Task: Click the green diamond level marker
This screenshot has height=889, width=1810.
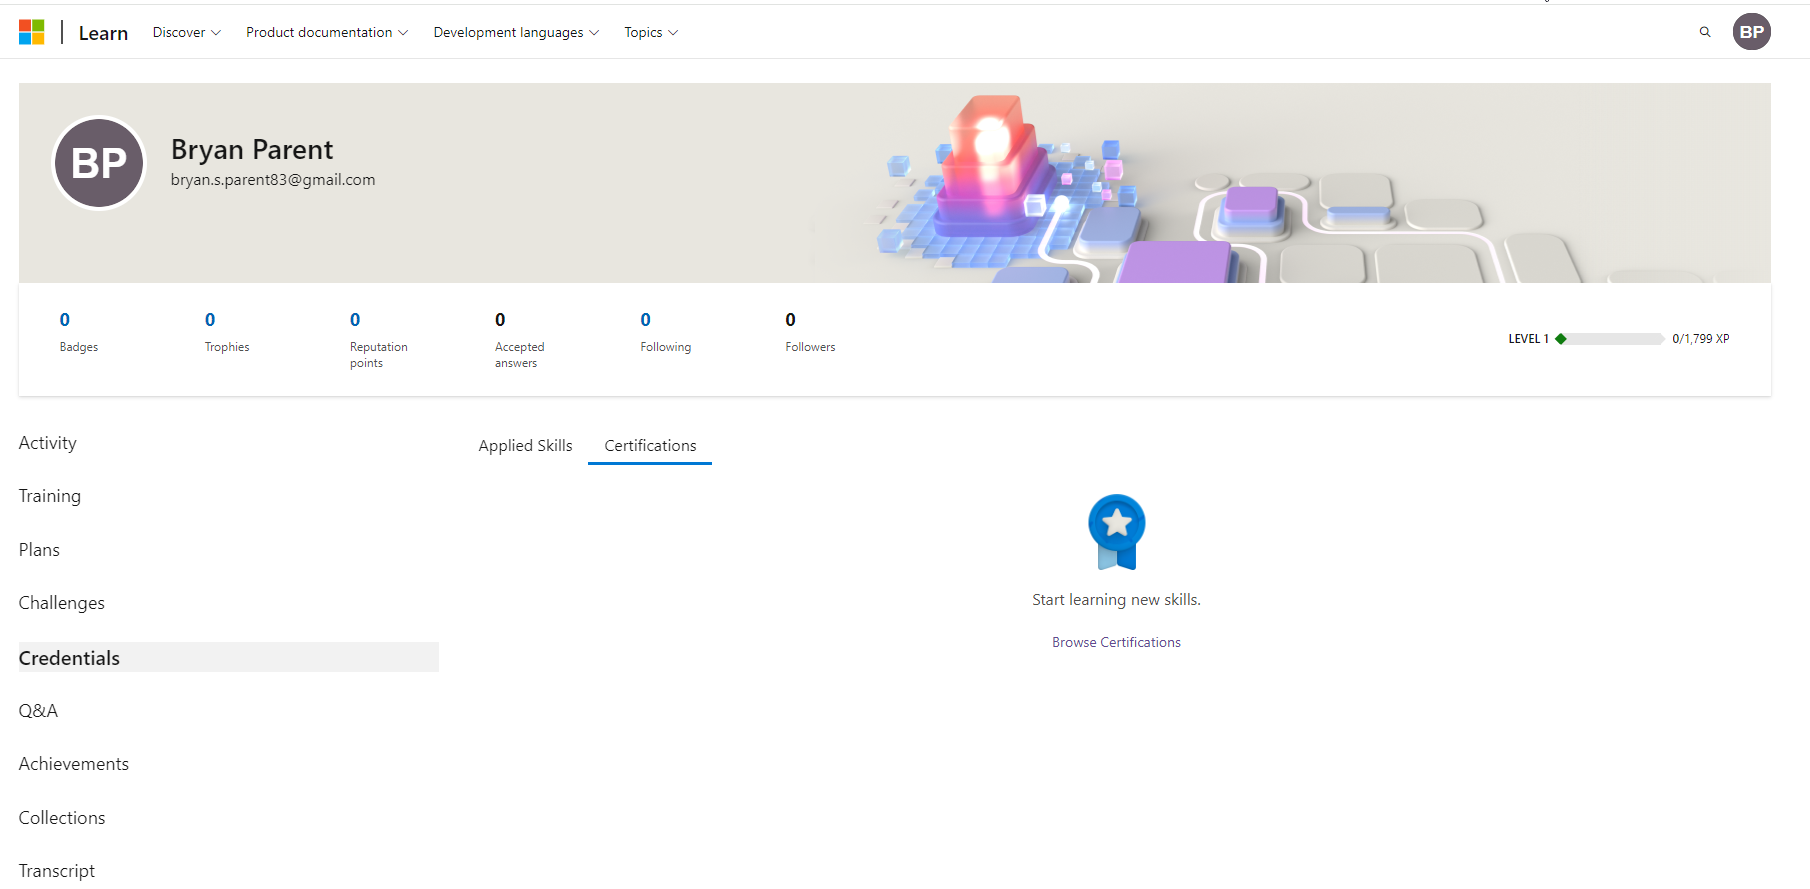Action: pos(1561,339)
